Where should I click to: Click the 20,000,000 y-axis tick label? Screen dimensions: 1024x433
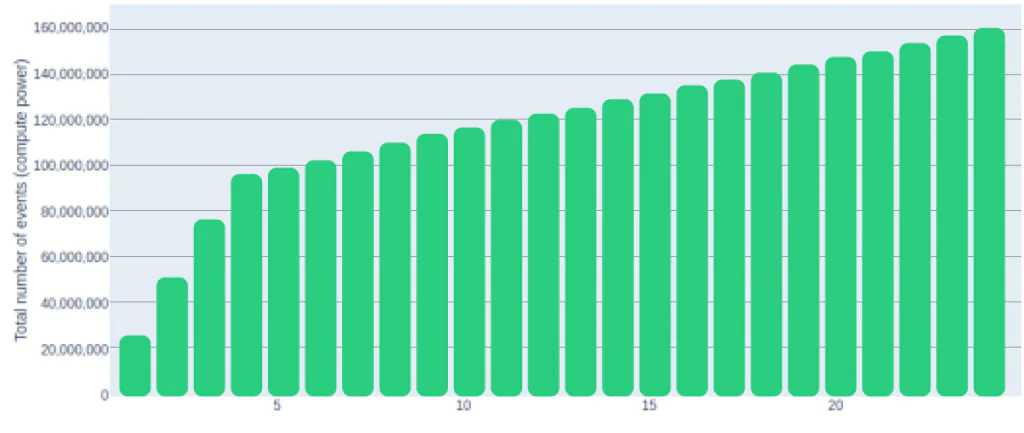74,350
